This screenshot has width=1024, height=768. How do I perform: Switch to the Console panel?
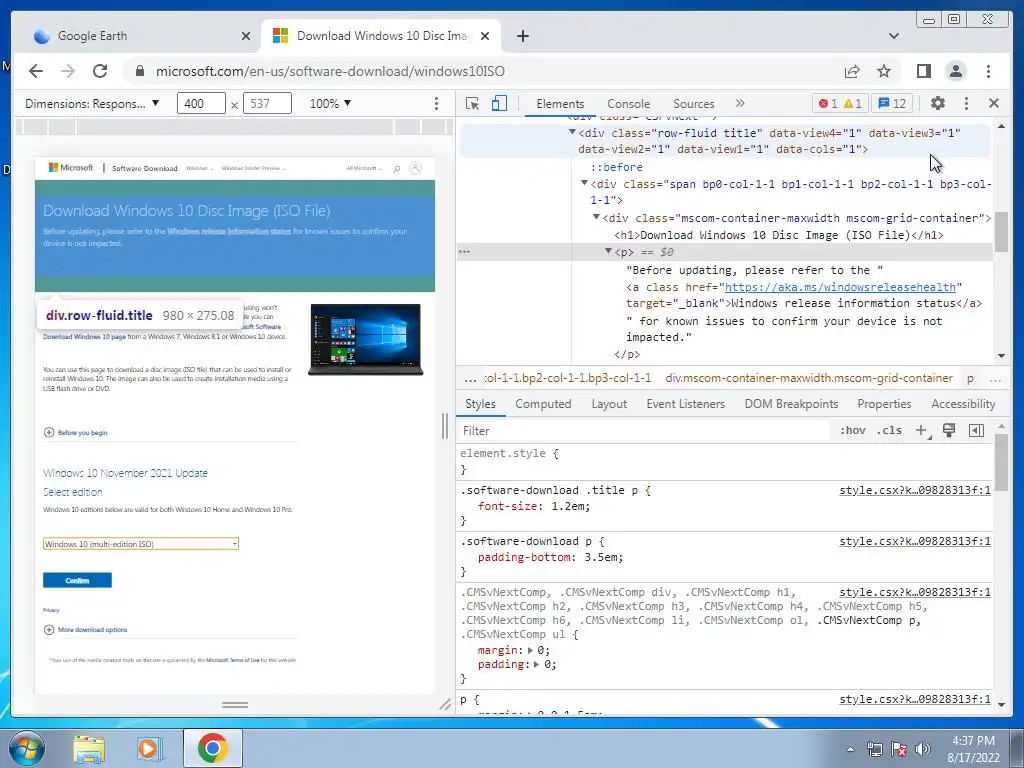point(628,104)
